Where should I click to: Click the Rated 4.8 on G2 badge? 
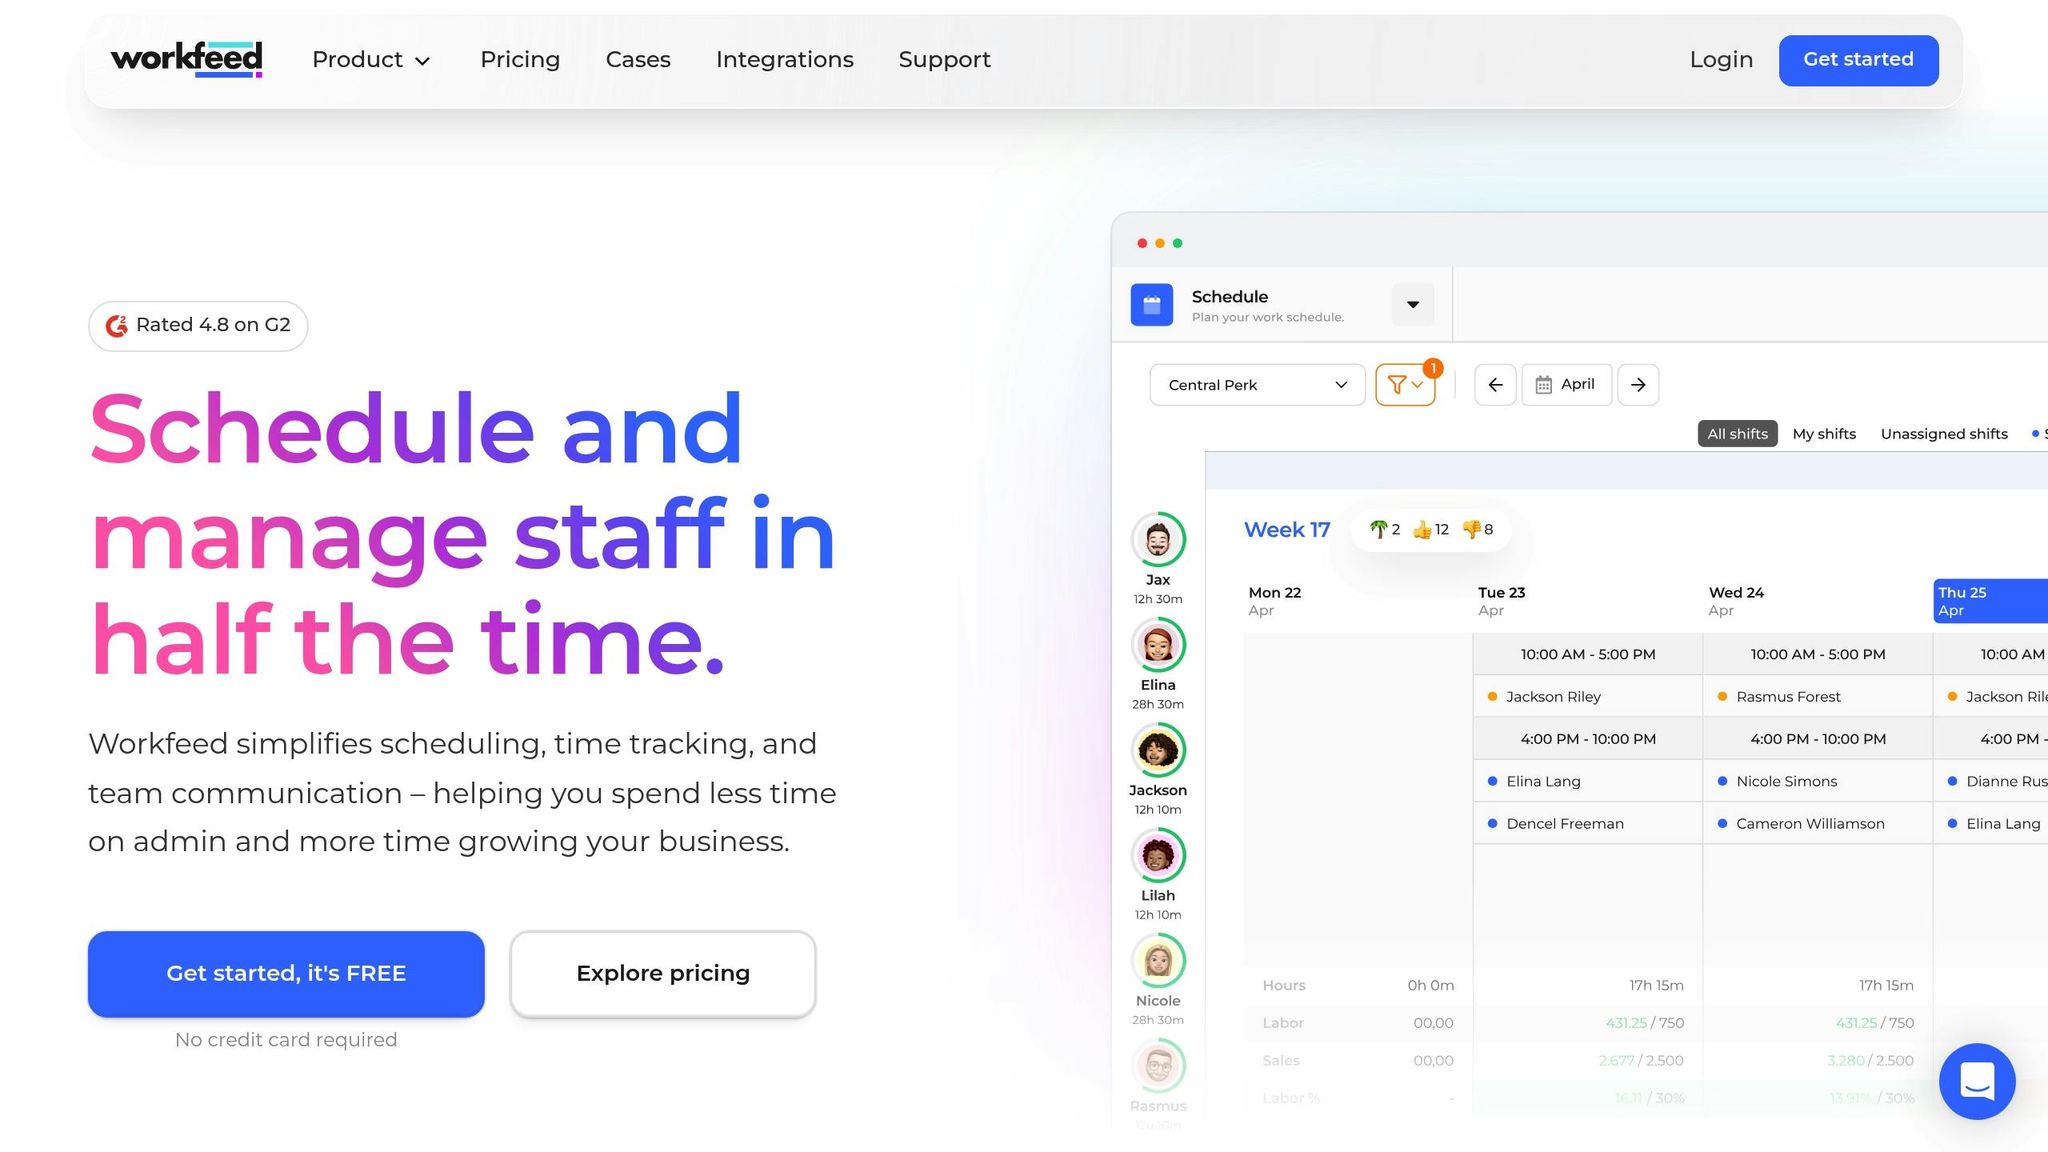tap(198, 326)
